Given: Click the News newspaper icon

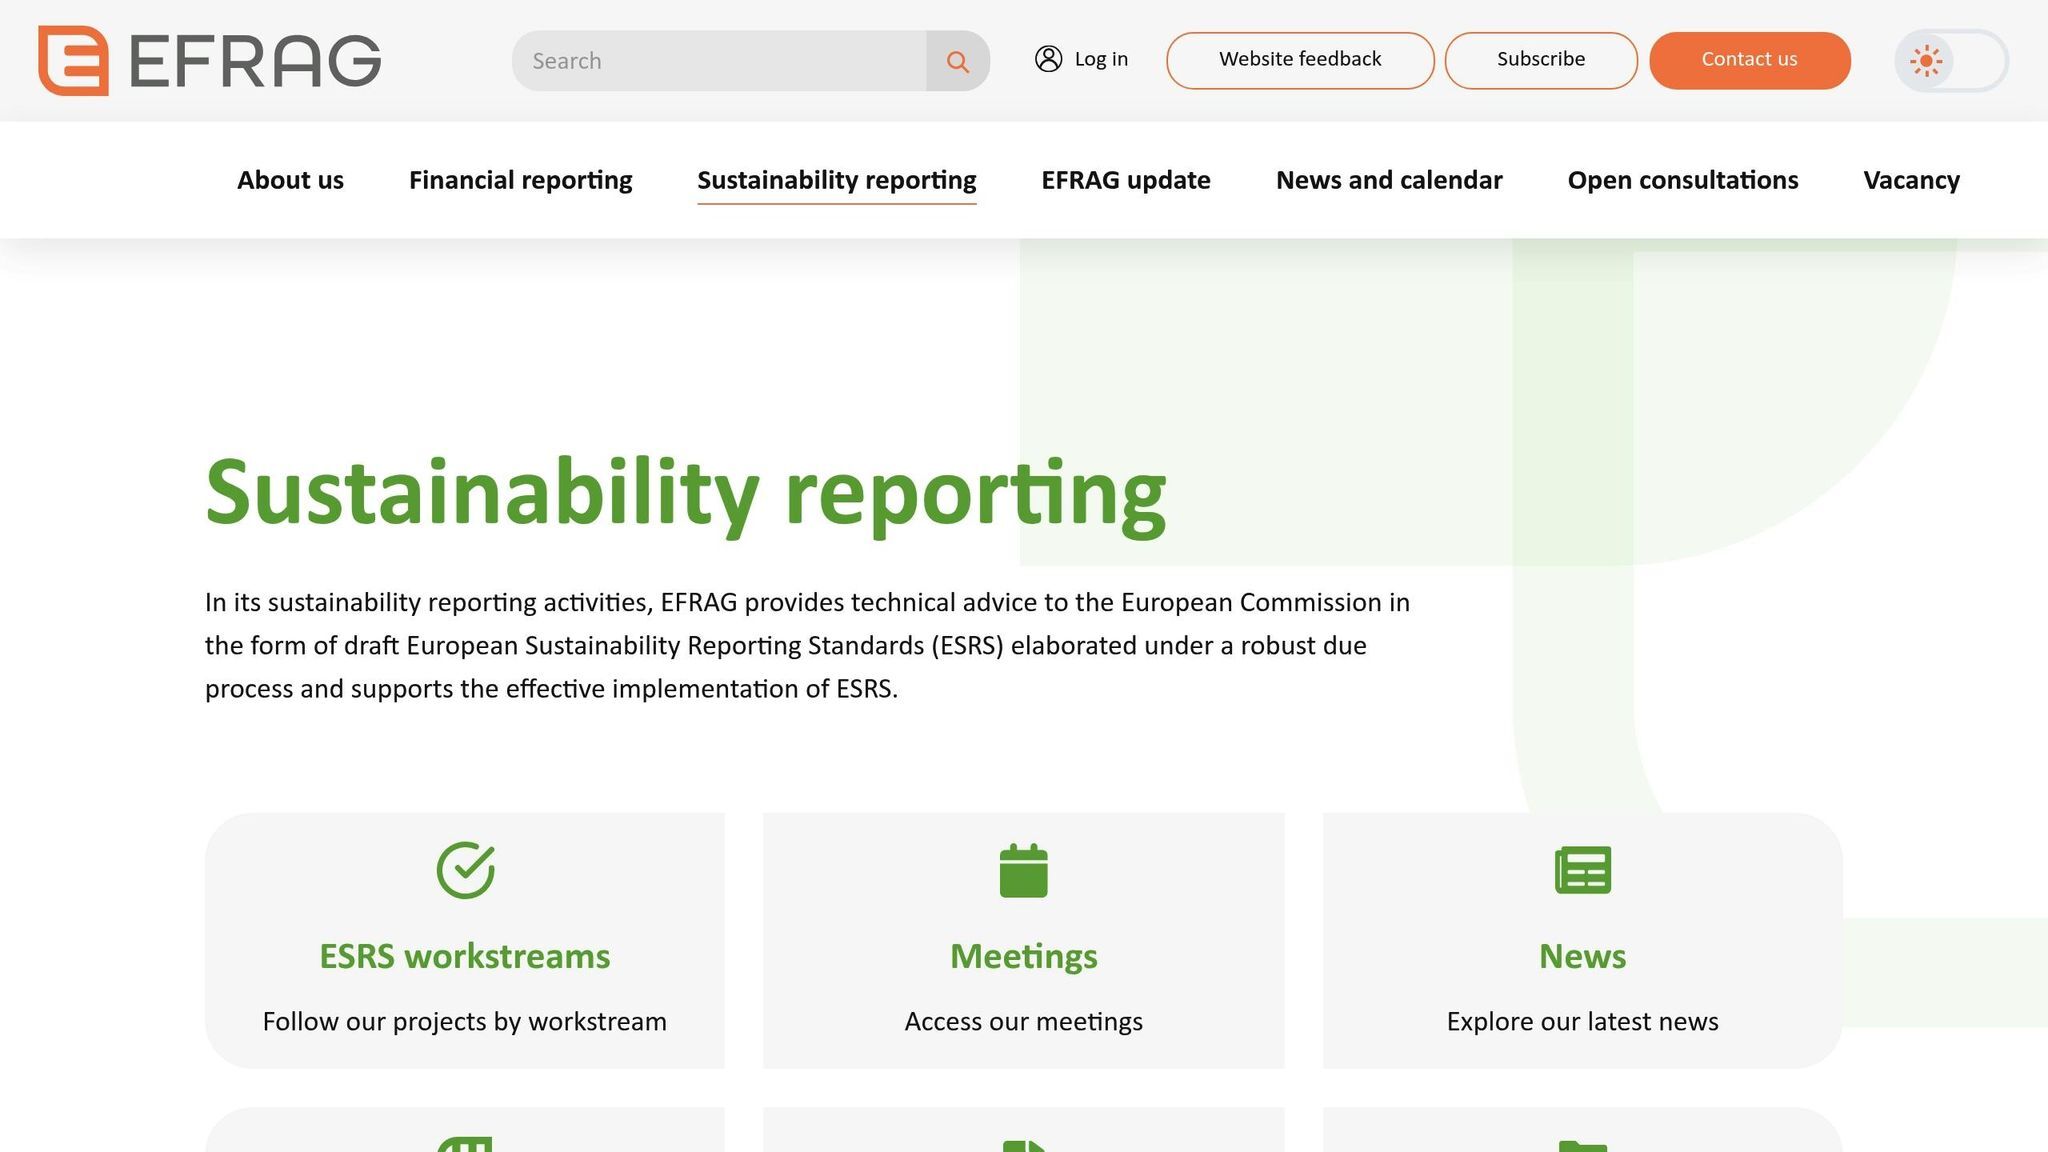Looking at the screenshot, I should pyautogui.click(x=1582, y=870).
